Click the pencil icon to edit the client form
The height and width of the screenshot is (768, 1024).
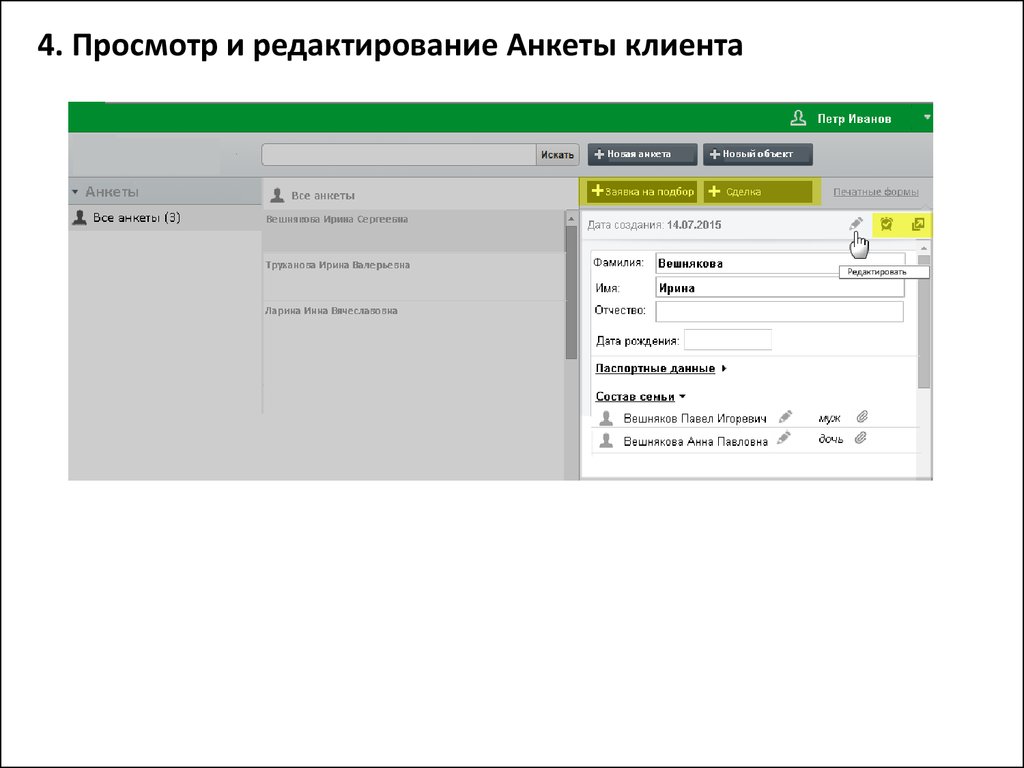coord(855,225)
